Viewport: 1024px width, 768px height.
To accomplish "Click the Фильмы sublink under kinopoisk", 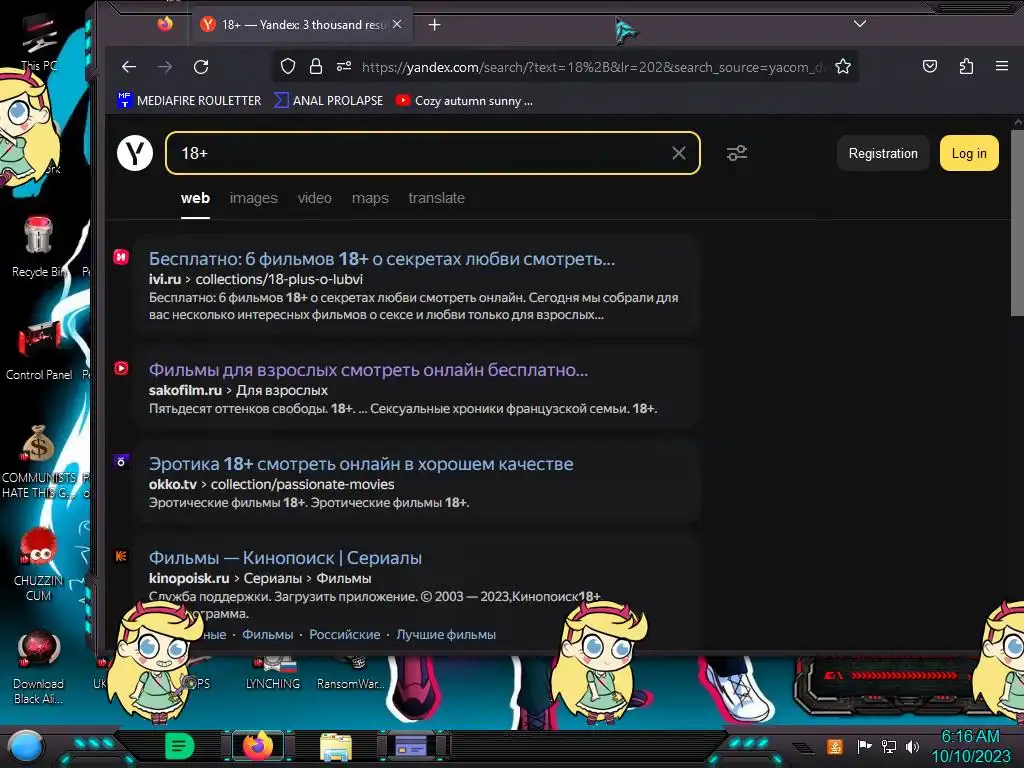I will 268,634.
